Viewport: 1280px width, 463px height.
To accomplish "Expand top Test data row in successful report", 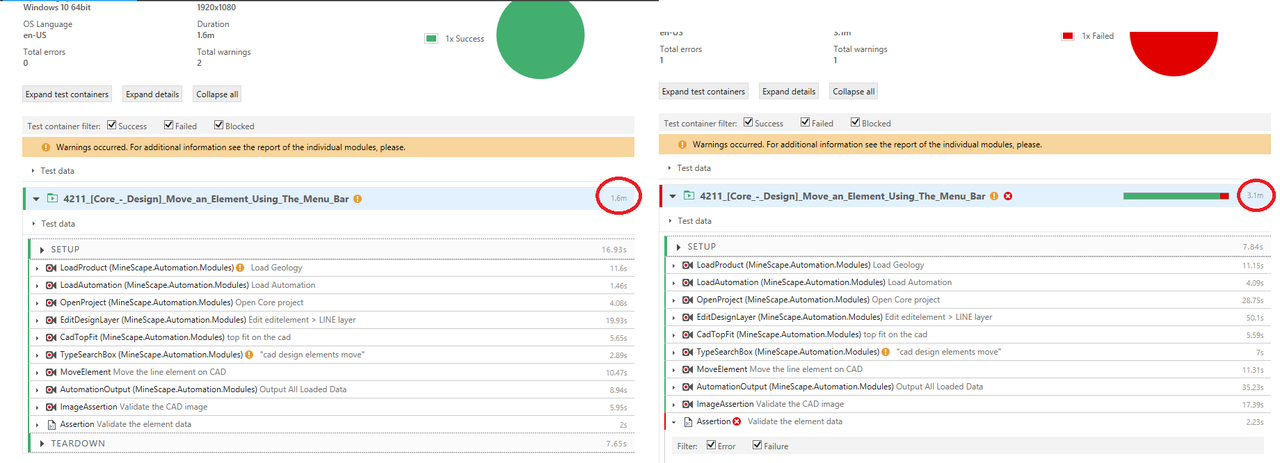I will coord(32,171).
